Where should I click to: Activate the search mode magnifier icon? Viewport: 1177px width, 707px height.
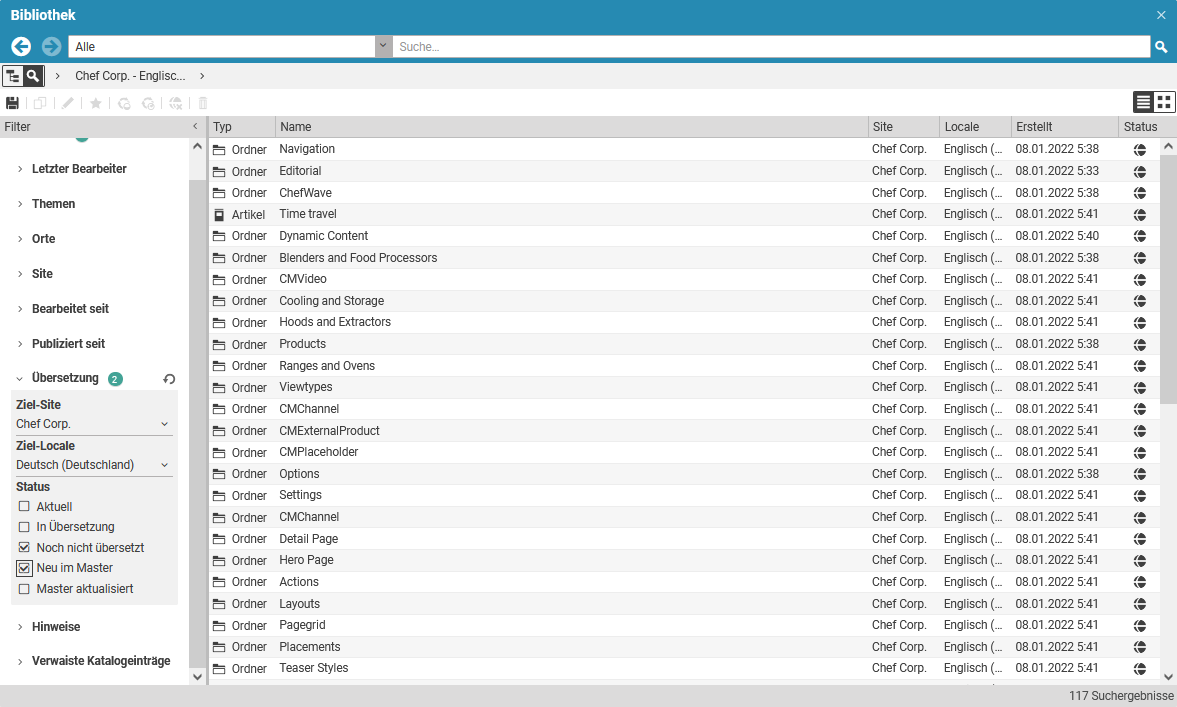pos(33,75)
